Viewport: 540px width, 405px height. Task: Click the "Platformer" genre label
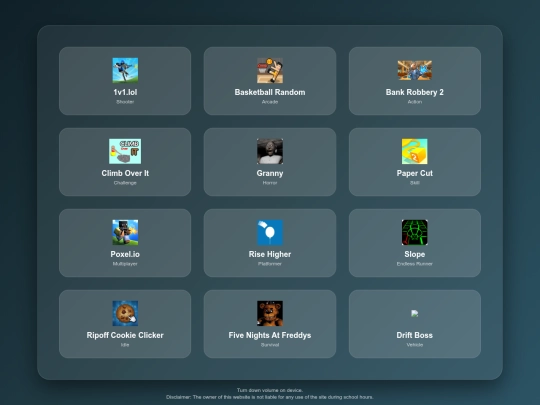pos(270,264)
